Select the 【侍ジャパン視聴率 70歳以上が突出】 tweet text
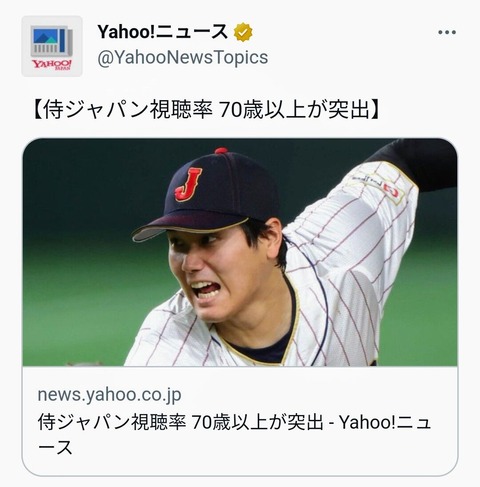The image size is (480, 487). coord(207,110)
